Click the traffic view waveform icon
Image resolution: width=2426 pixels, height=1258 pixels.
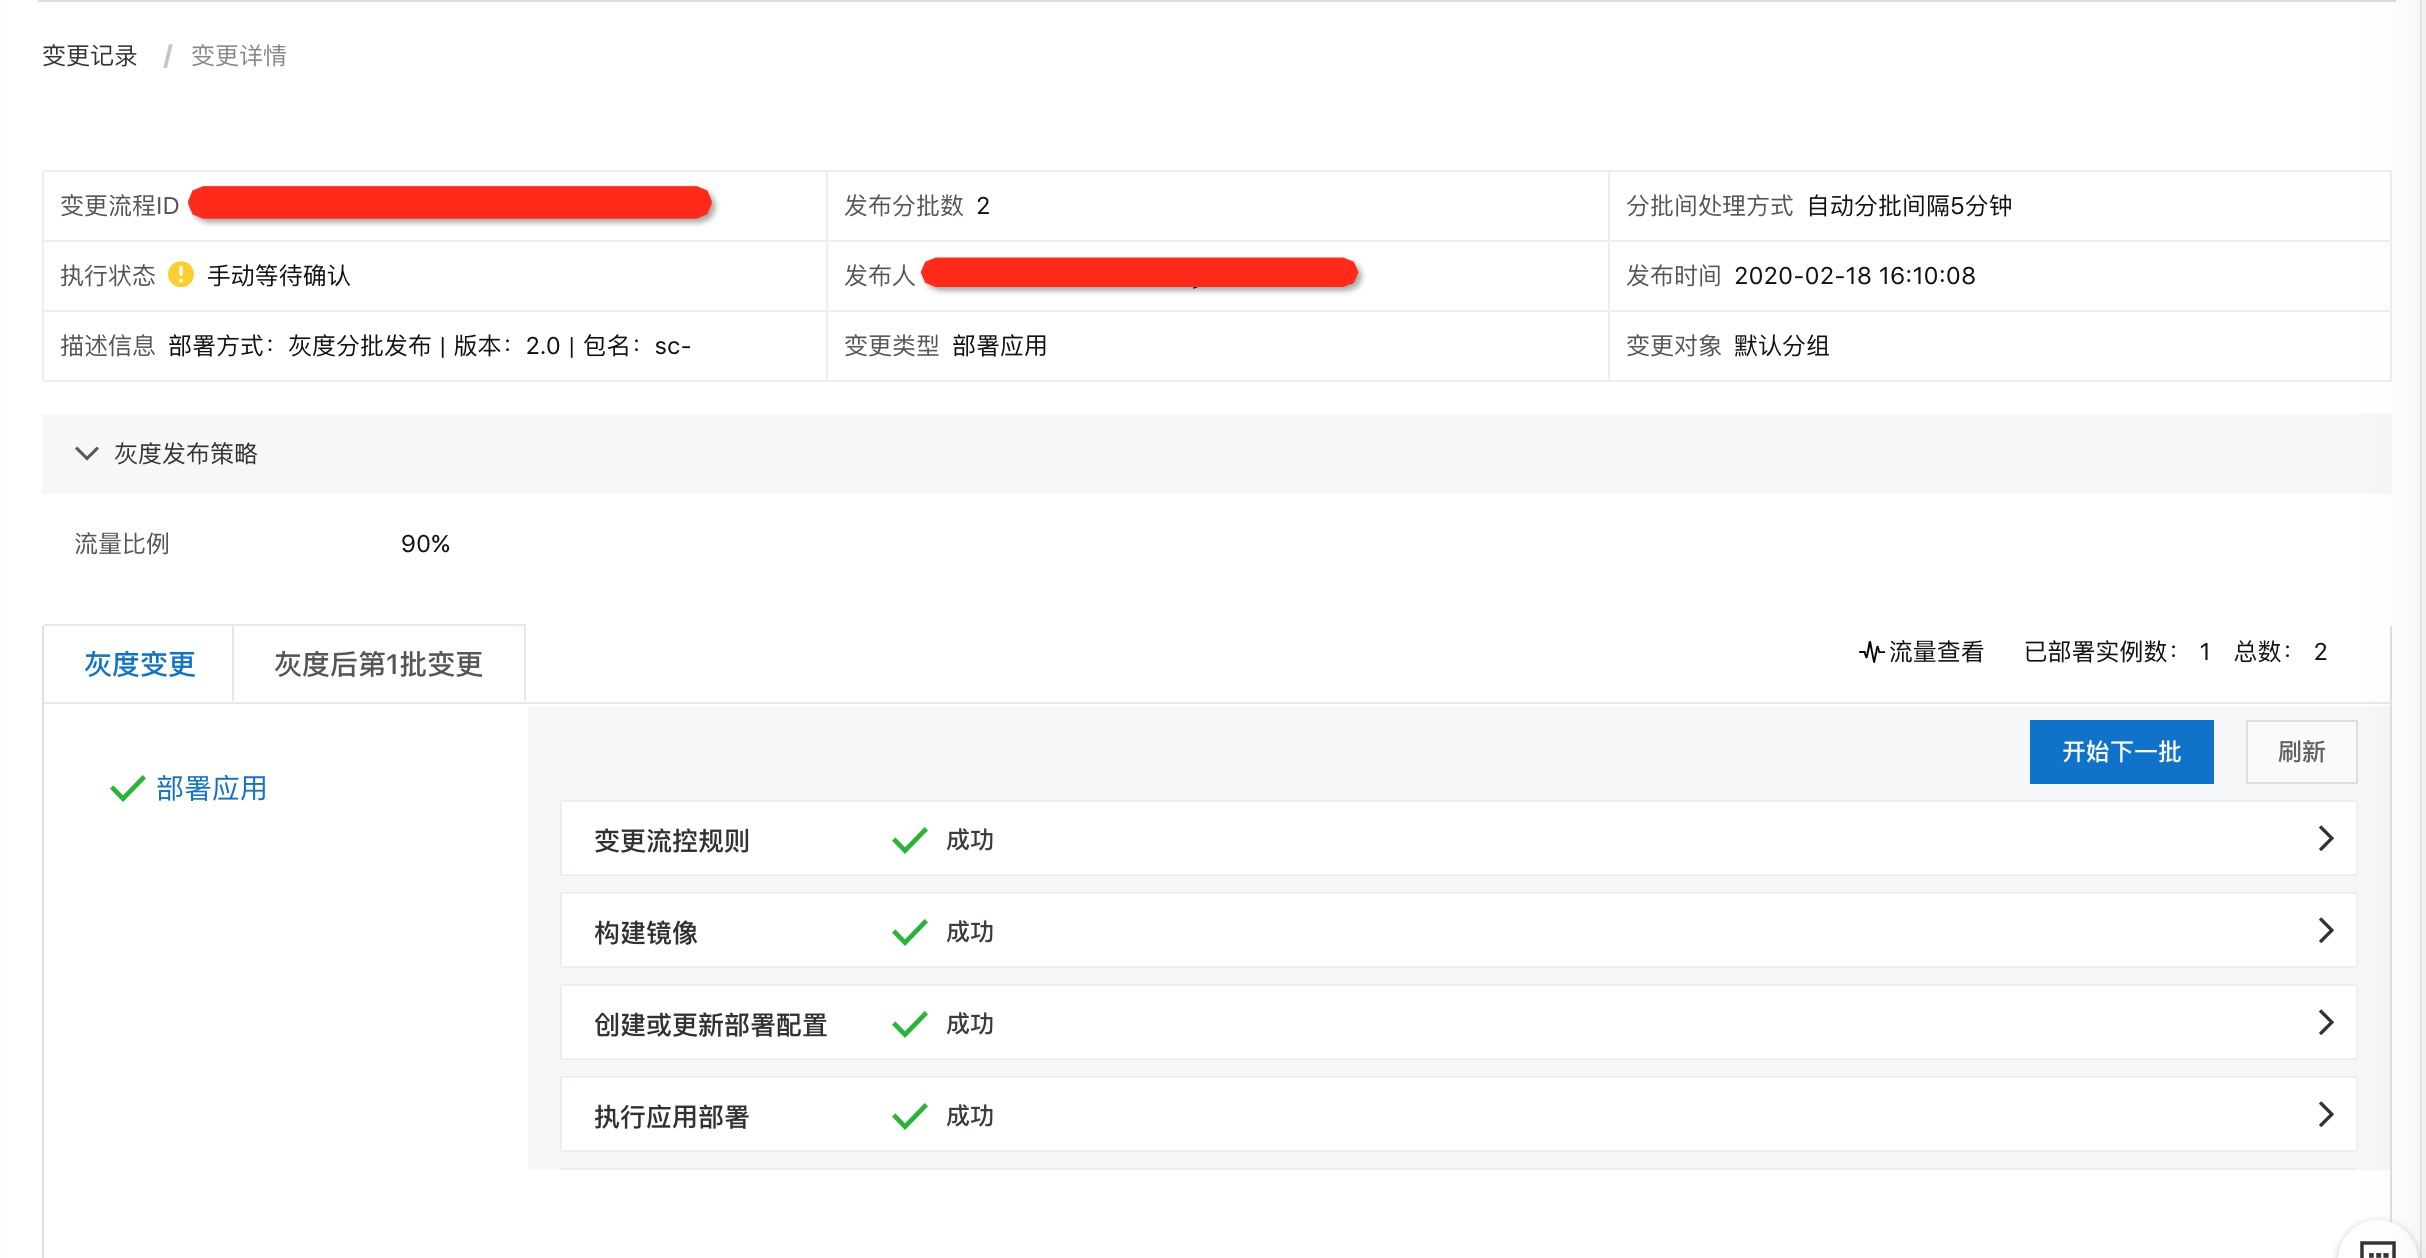1870,653
